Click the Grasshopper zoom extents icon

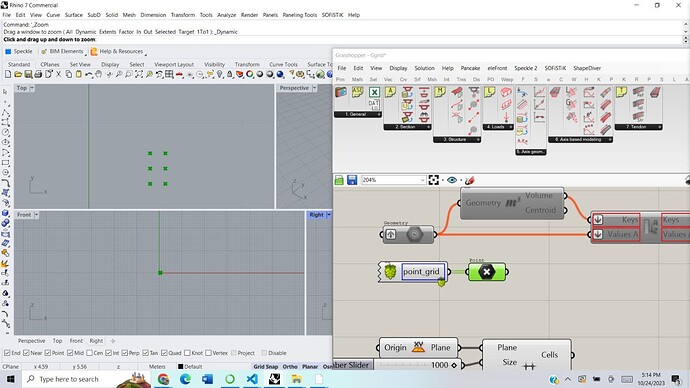433,180
